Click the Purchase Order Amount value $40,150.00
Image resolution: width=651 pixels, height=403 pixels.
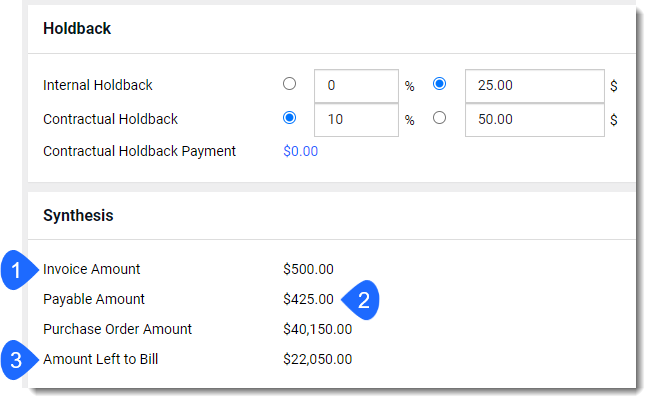click(x=318, y=329)
